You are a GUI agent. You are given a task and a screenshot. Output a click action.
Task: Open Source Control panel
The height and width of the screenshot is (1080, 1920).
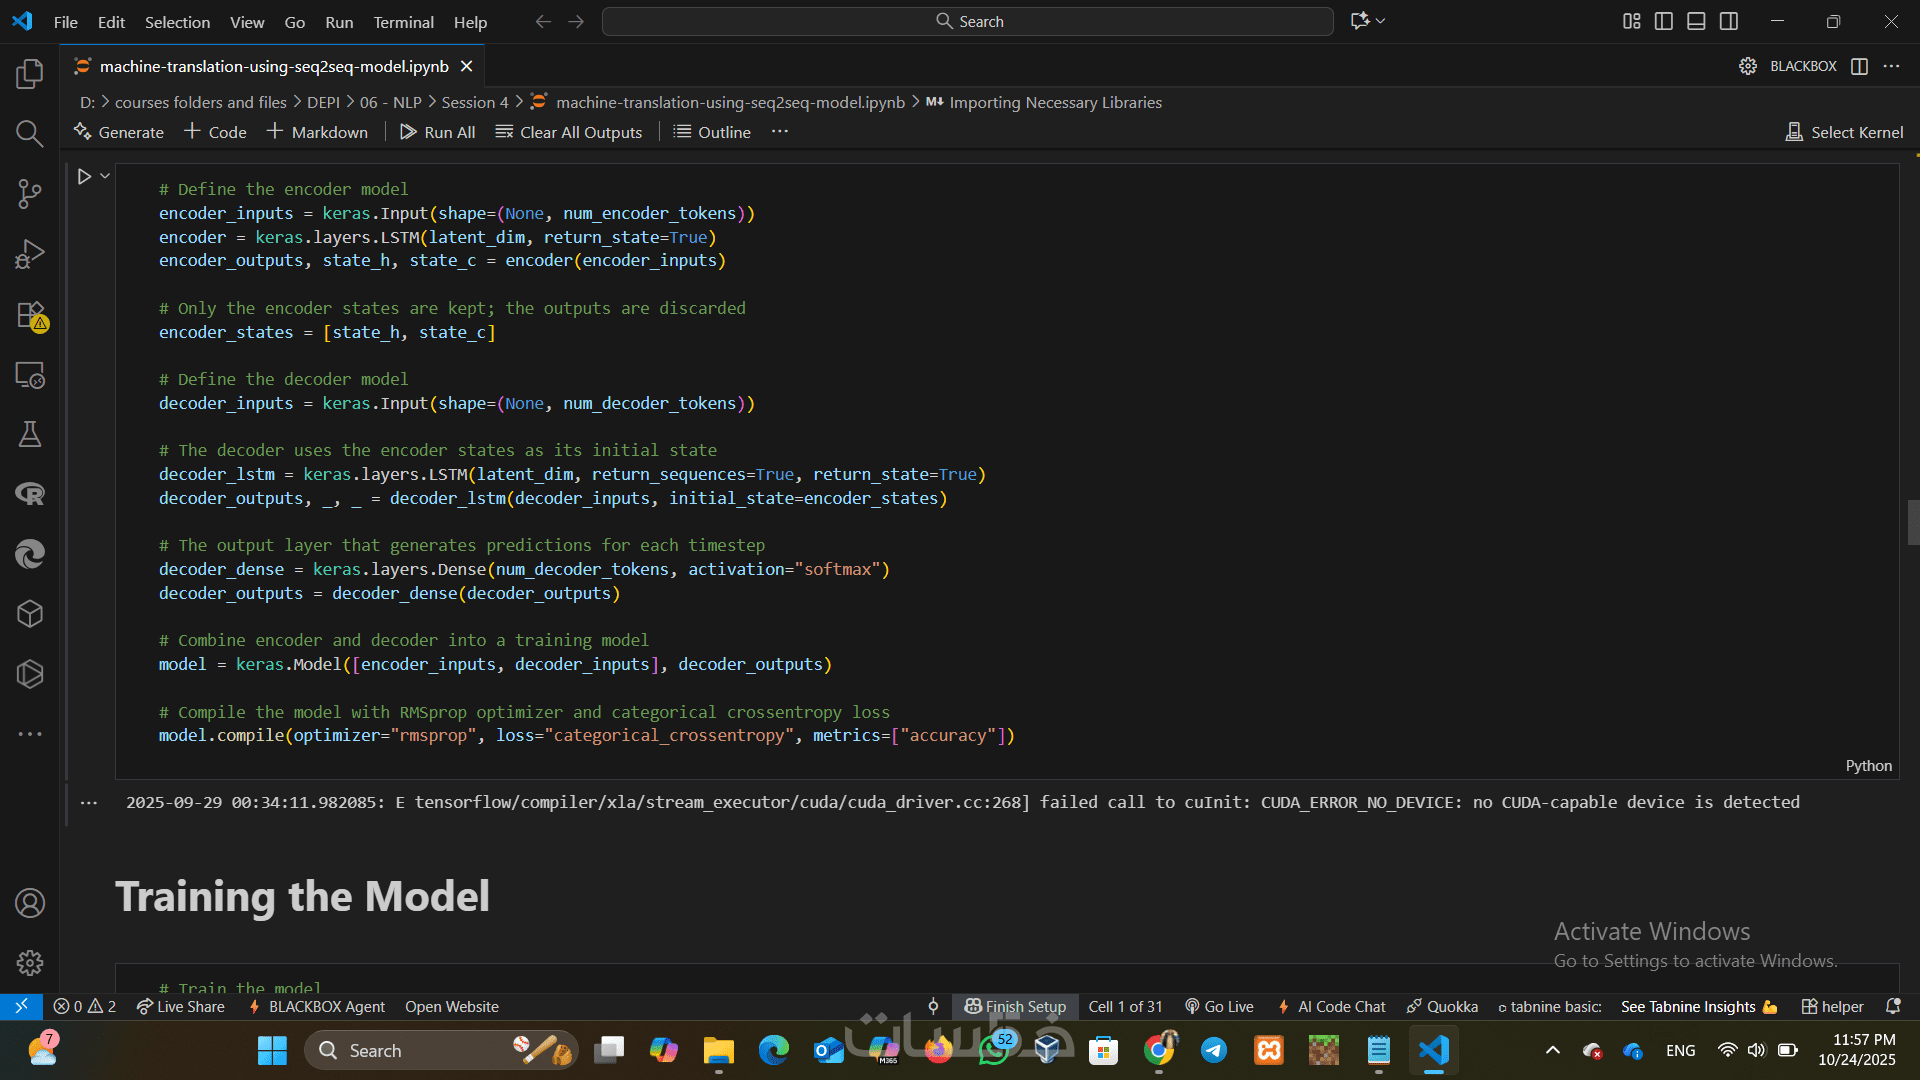[x=30, y=194]
